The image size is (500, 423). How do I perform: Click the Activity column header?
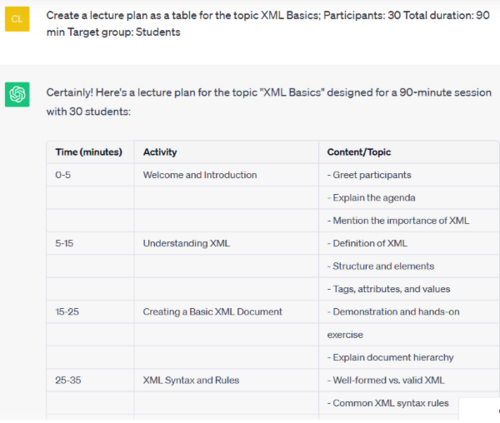pyautogui.click(x=160, y=152)
